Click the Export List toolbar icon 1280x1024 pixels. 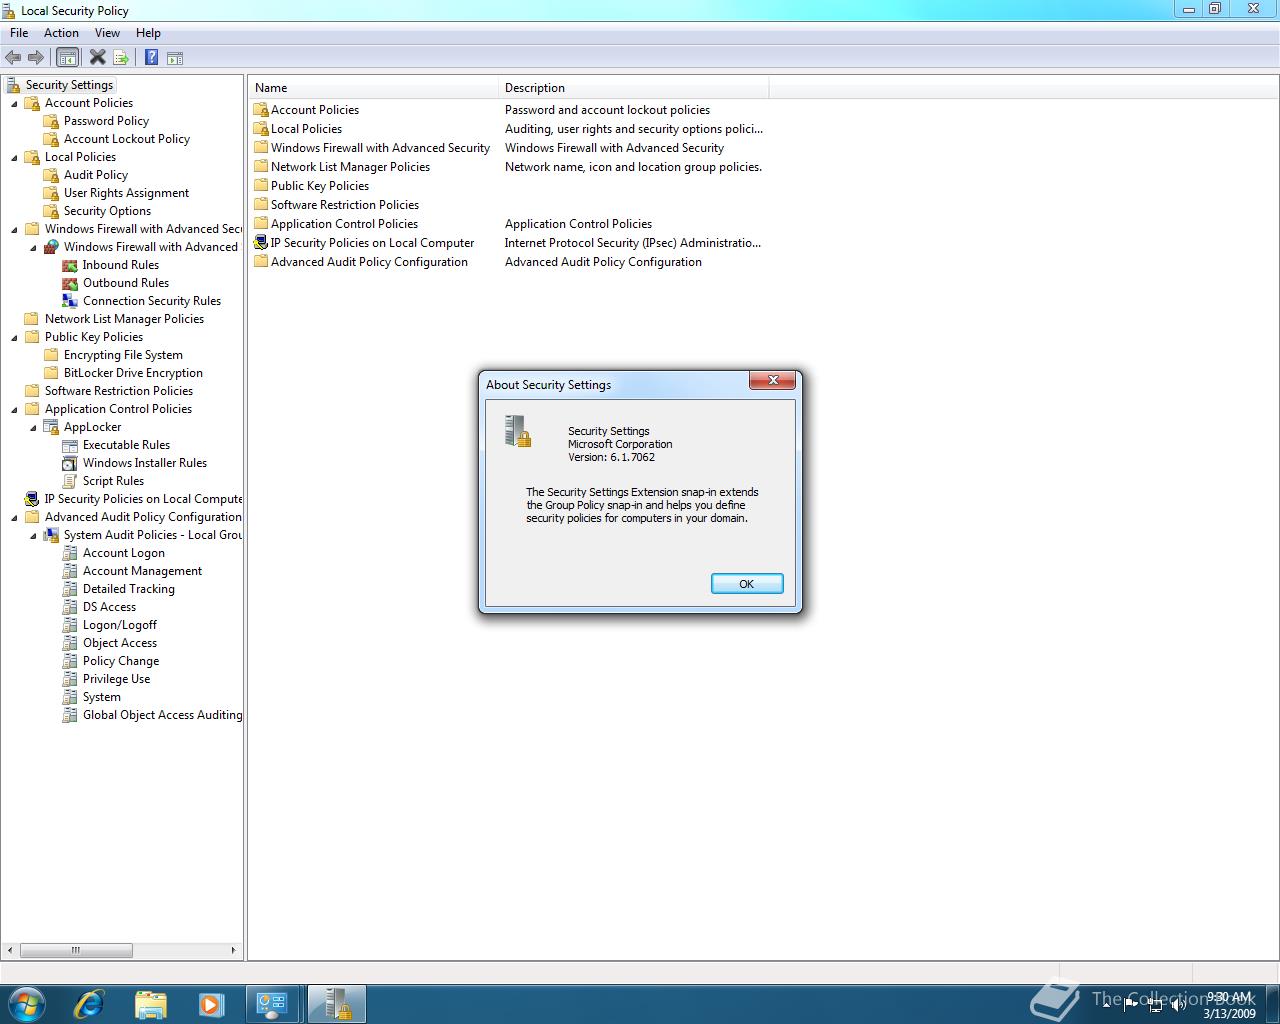click(x=121, y=58)
